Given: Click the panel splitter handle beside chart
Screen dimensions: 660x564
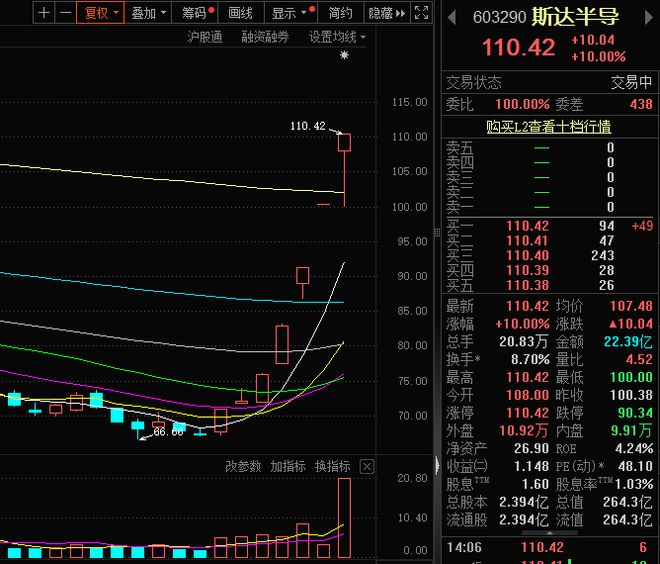Looking at the screenshot, I should pos(437,232).
